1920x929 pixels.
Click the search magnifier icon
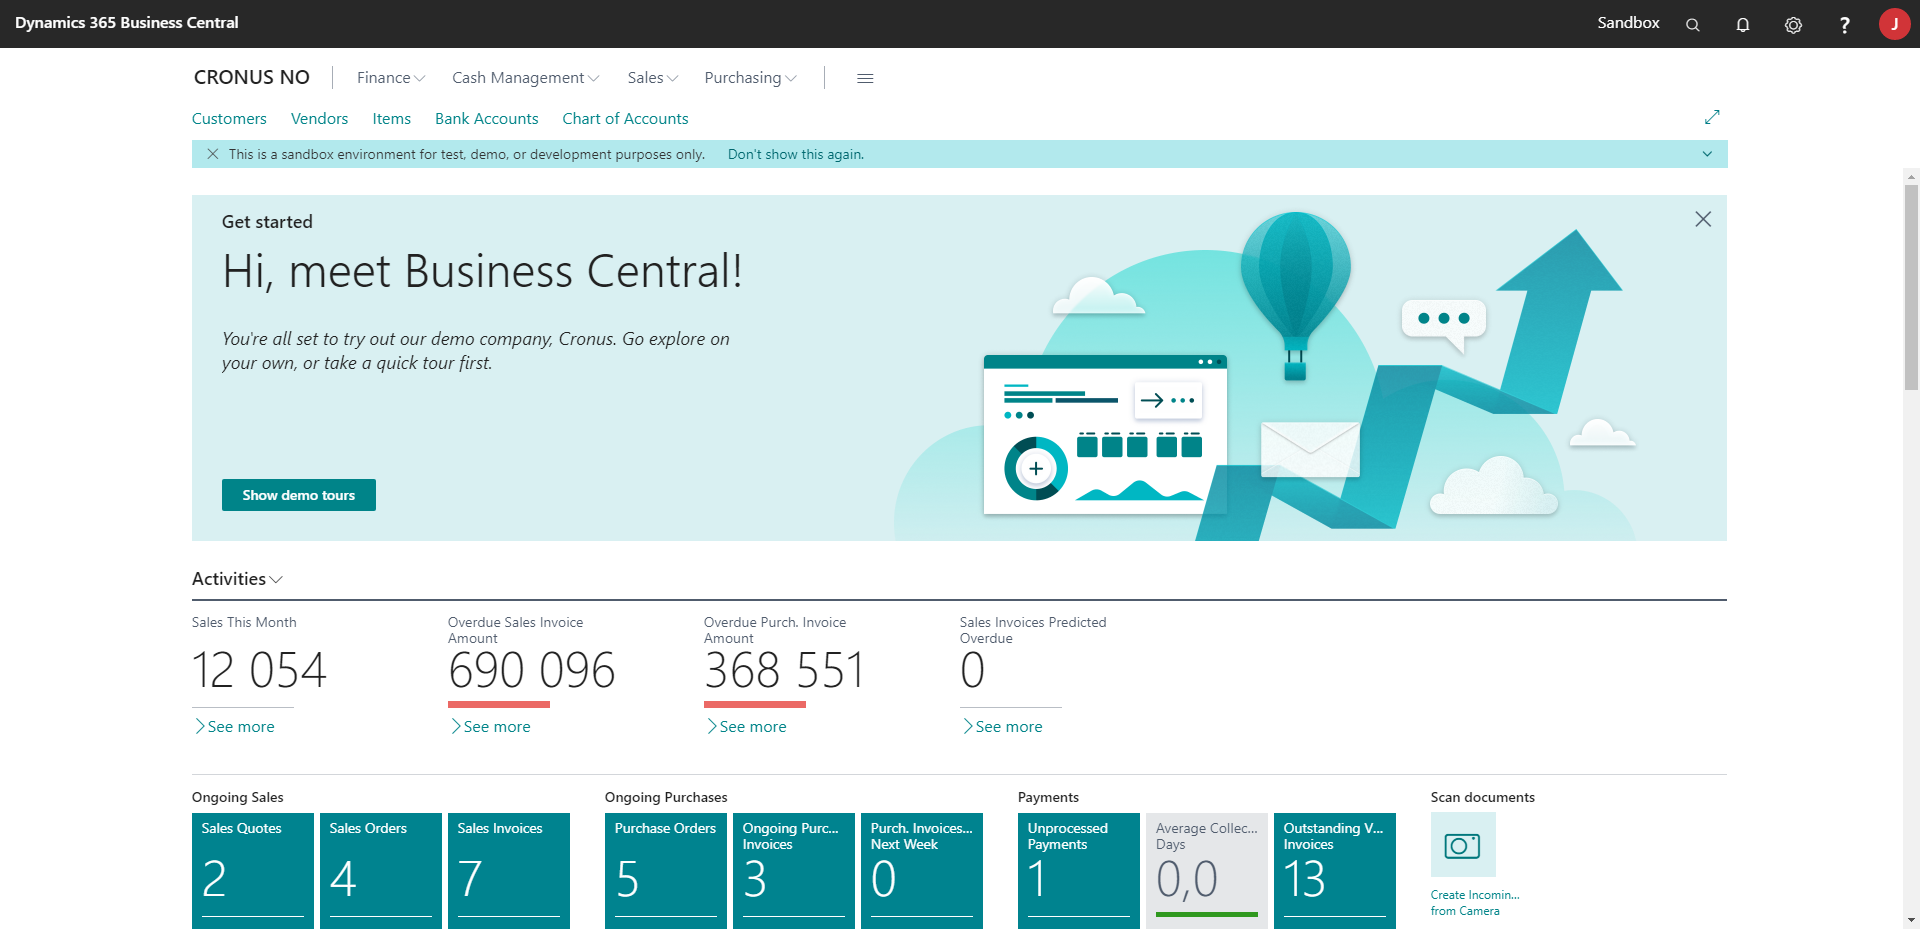(1692, 25)
